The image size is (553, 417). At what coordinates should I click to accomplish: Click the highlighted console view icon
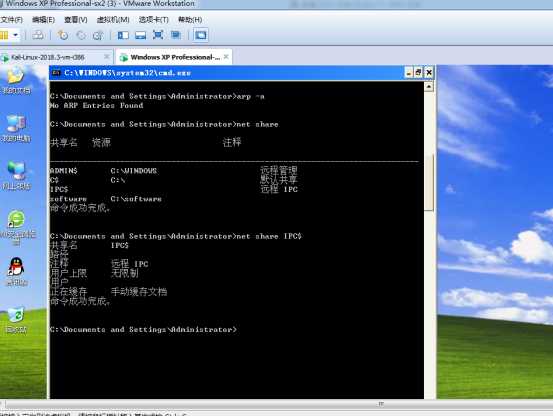click(201, 35)
